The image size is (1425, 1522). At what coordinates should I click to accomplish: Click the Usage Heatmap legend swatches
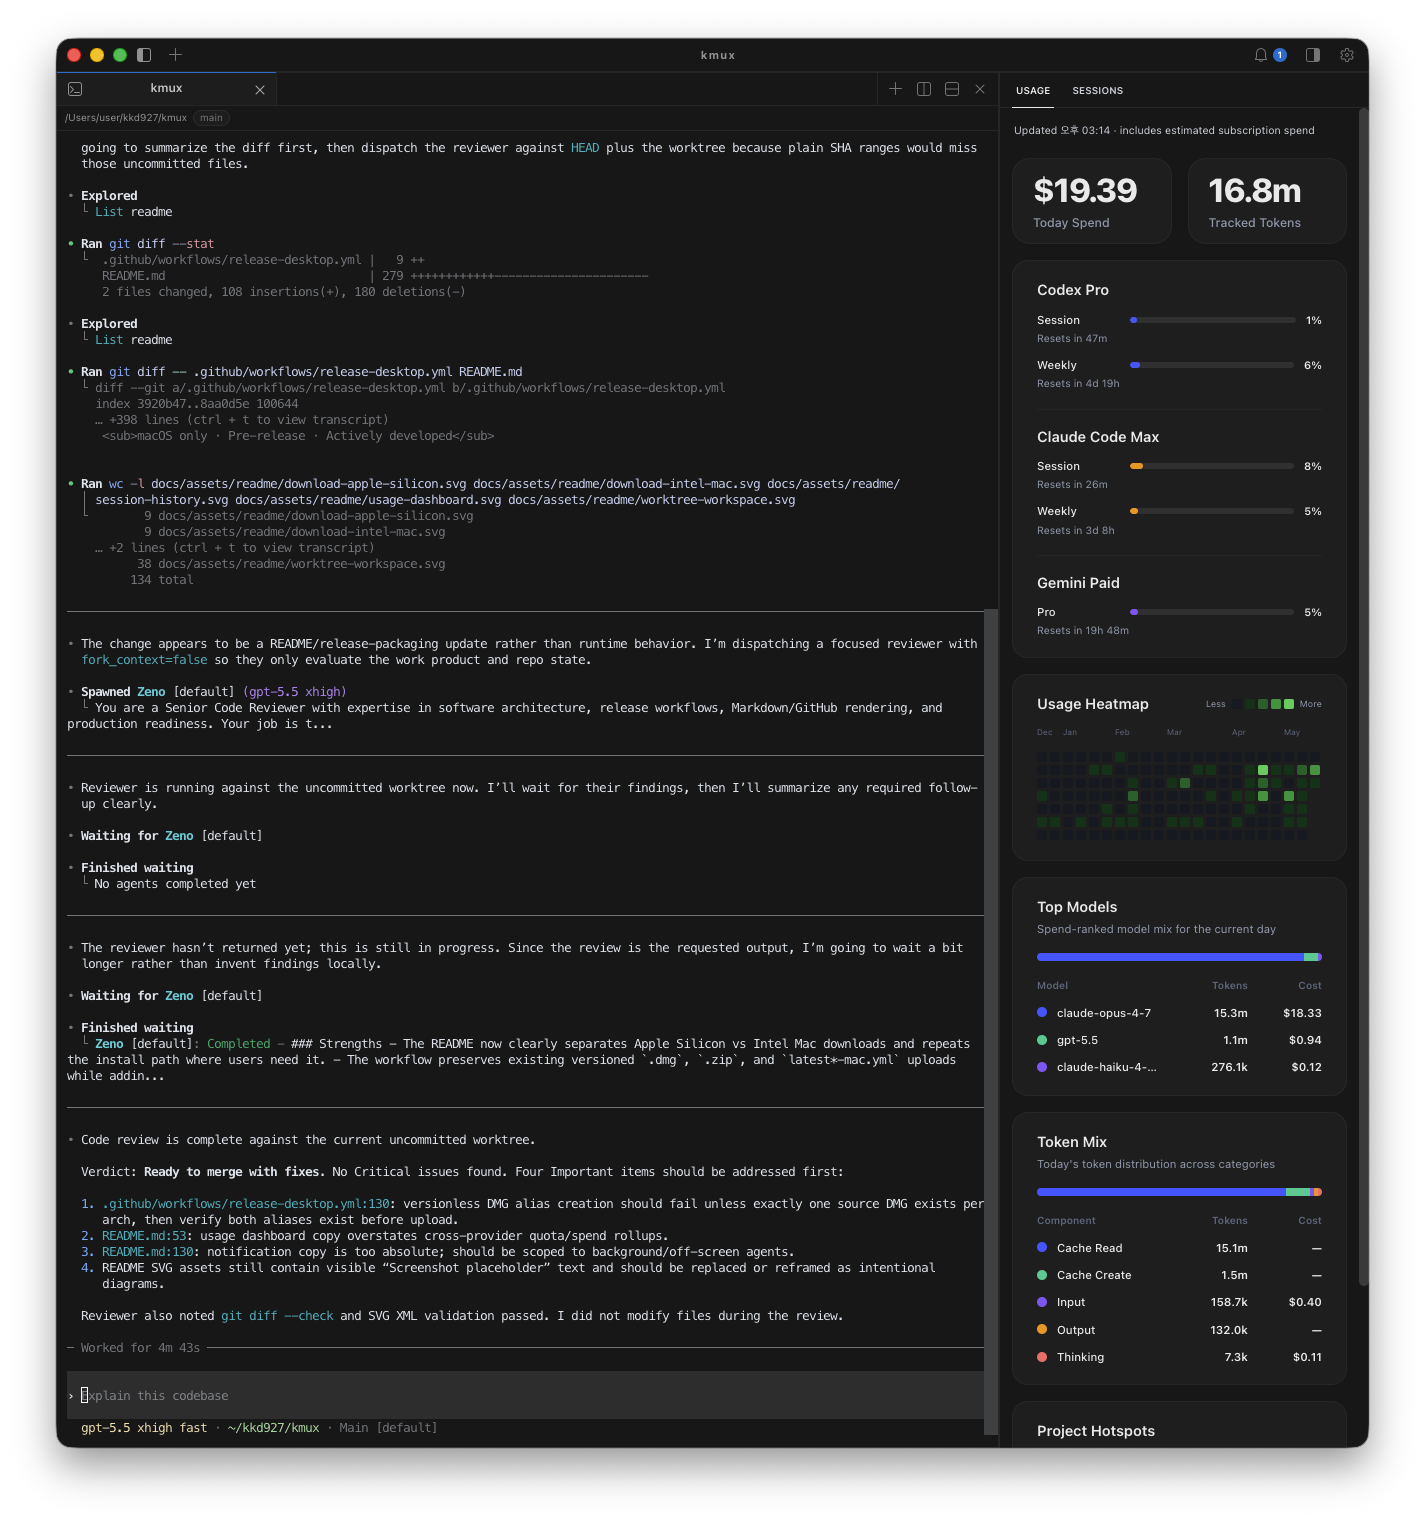point(1262,704)
